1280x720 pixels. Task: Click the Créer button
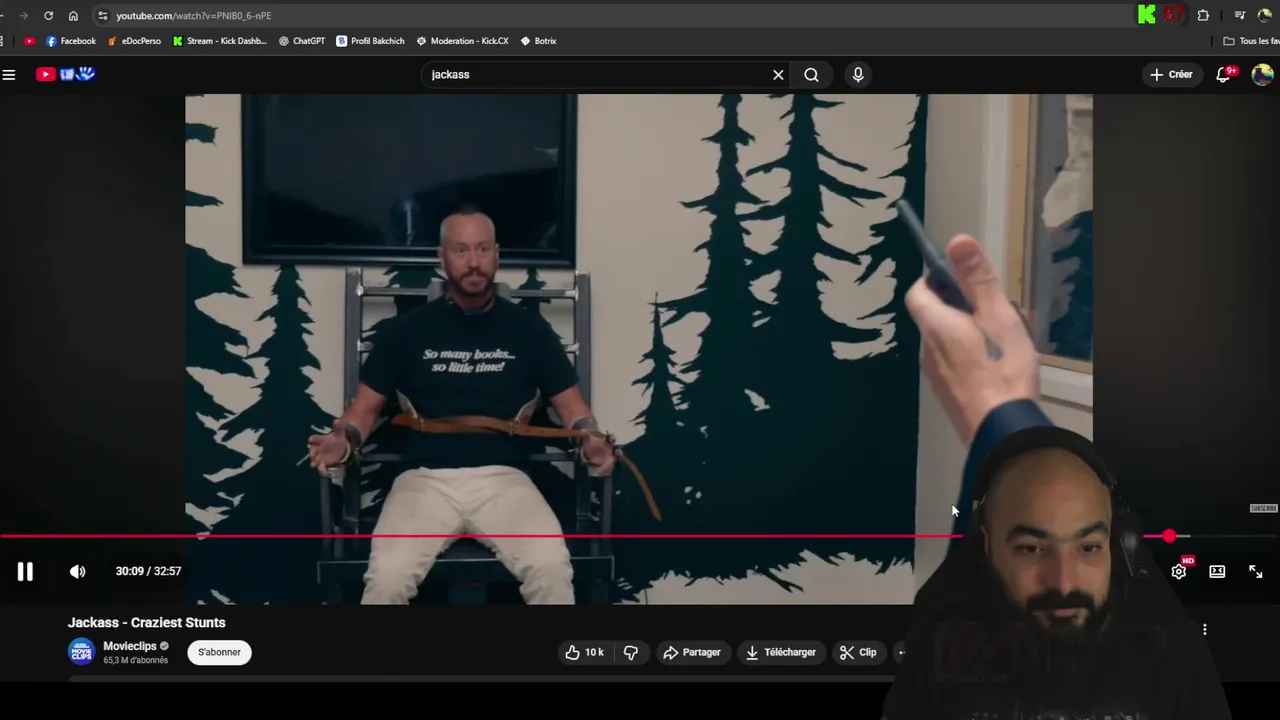[1171, 74]
